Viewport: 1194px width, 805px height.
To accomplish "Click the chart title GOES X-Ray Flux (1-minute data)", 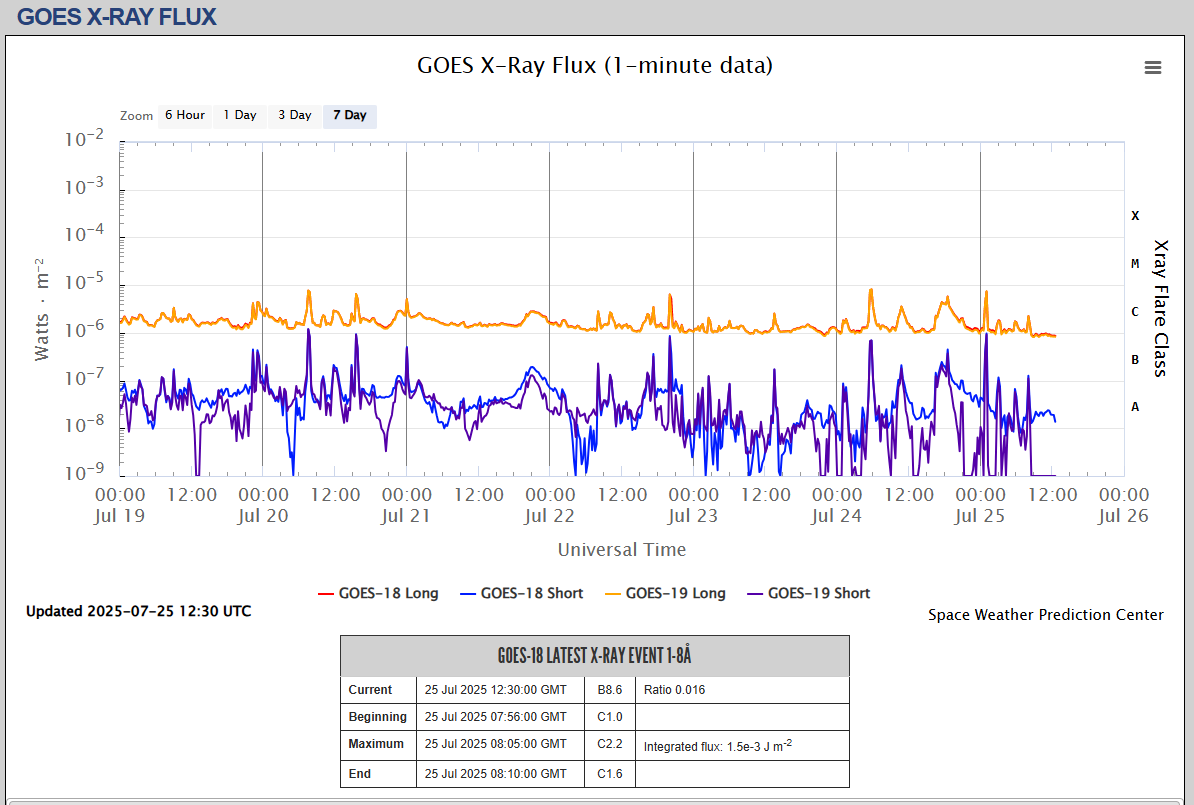I will click(595, 65).
